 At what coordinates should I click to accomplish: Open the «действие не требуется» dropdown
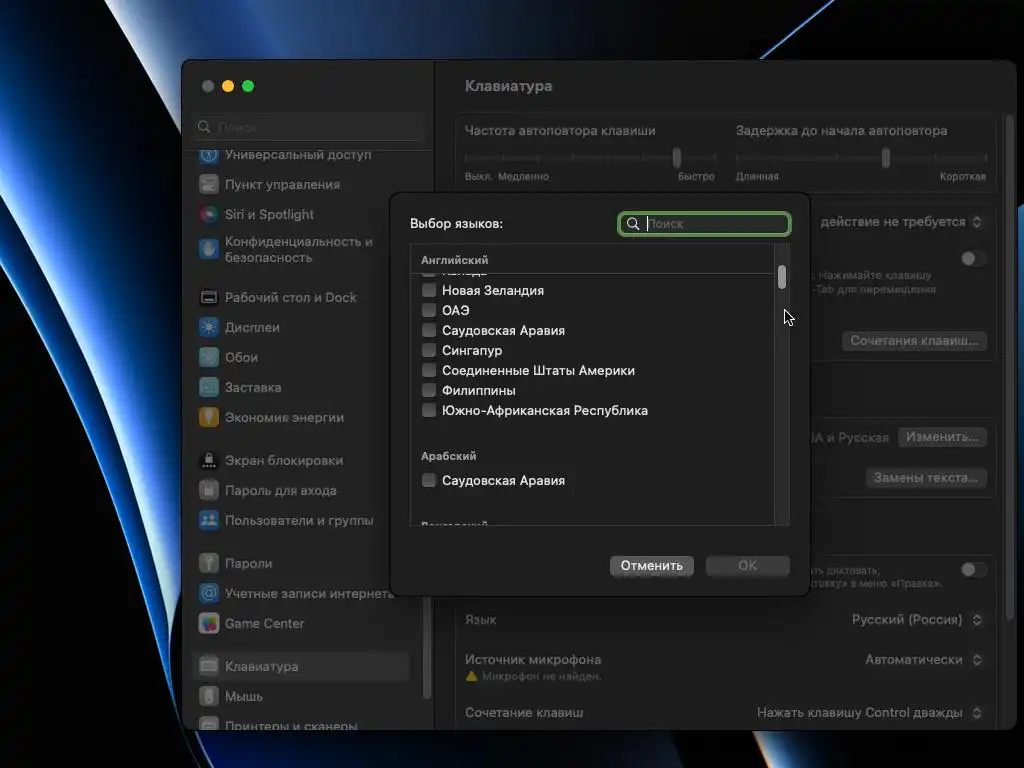tap(901, 222)
